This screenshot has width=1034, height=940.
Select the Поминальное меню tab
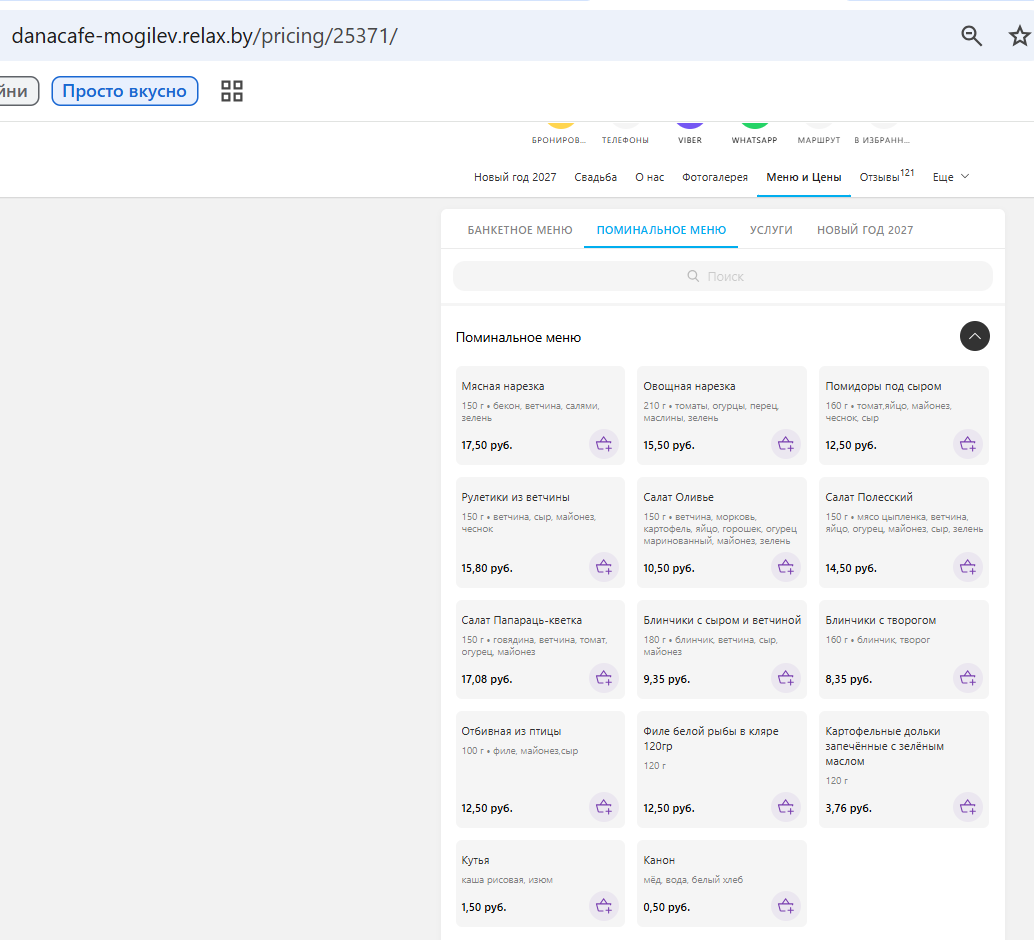point(661,230)
